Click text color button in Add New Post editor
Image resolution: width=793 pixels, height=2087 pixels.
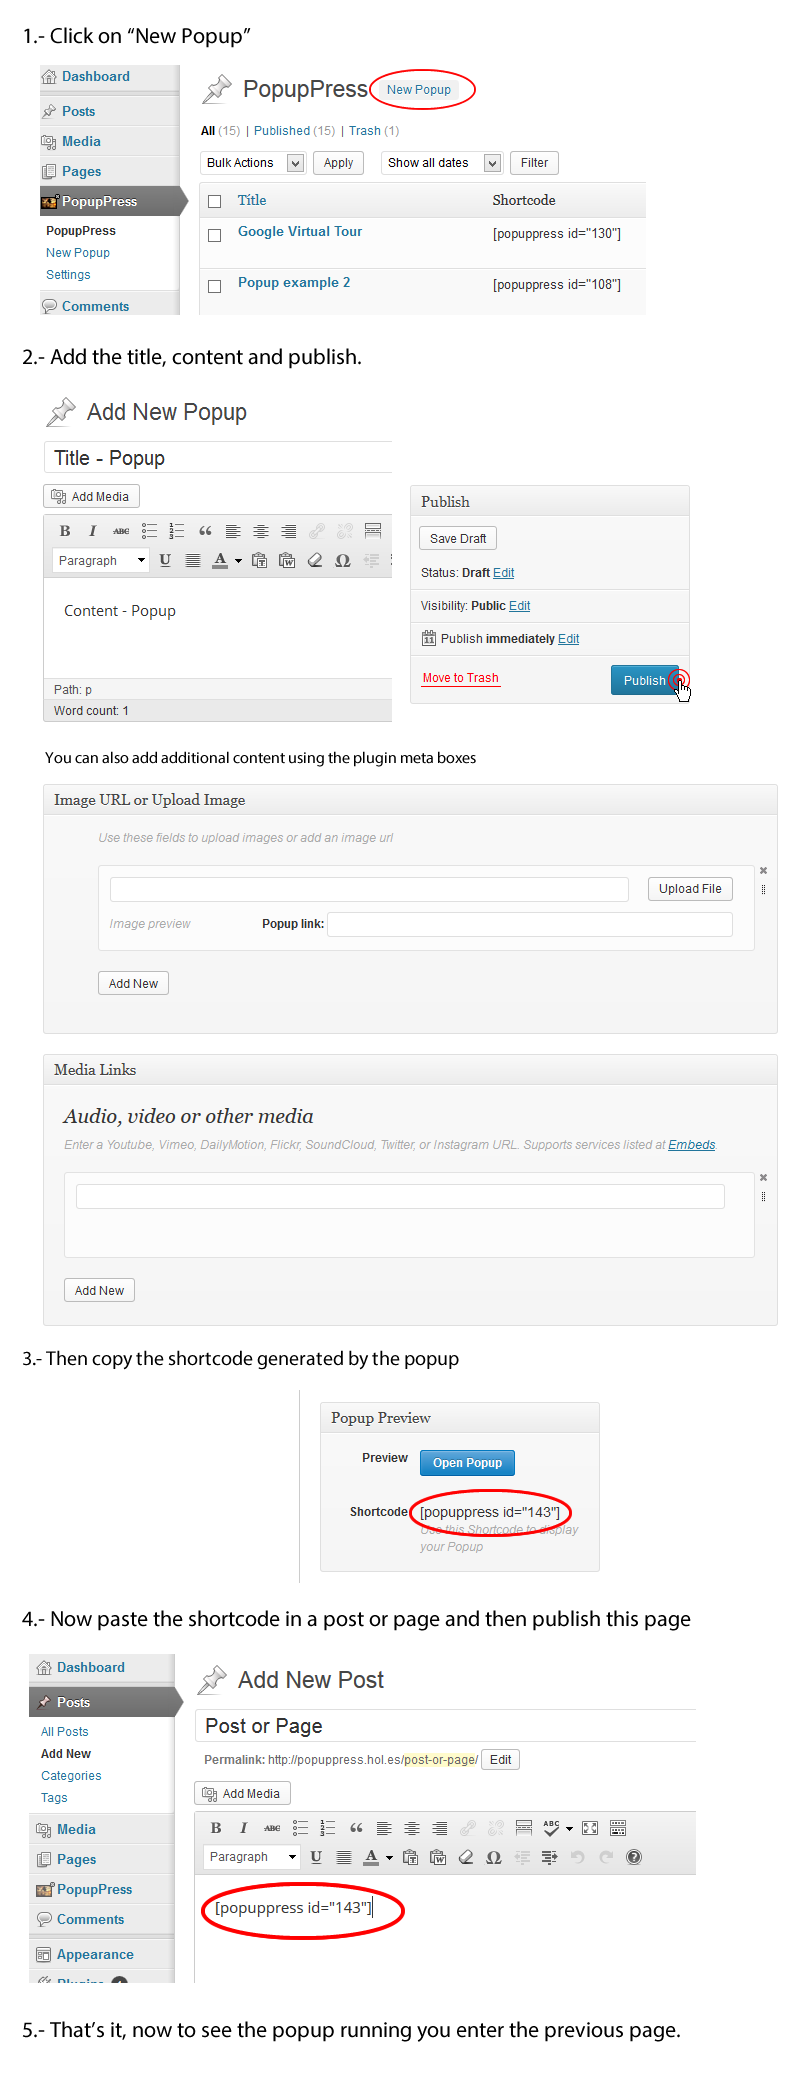[x=371, y=1857]
